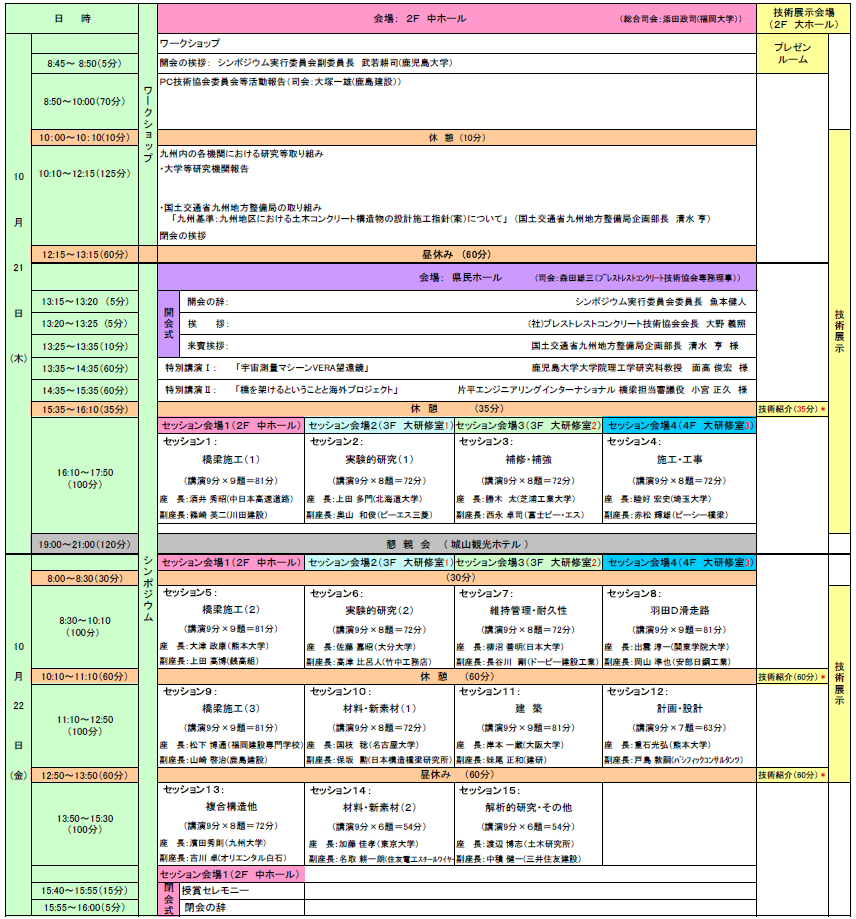Image resolution: width=856 pixels, height=919 pixels.
Task: Select the "10:10~11:10(60分)" time cell
Action: (85, 677)
